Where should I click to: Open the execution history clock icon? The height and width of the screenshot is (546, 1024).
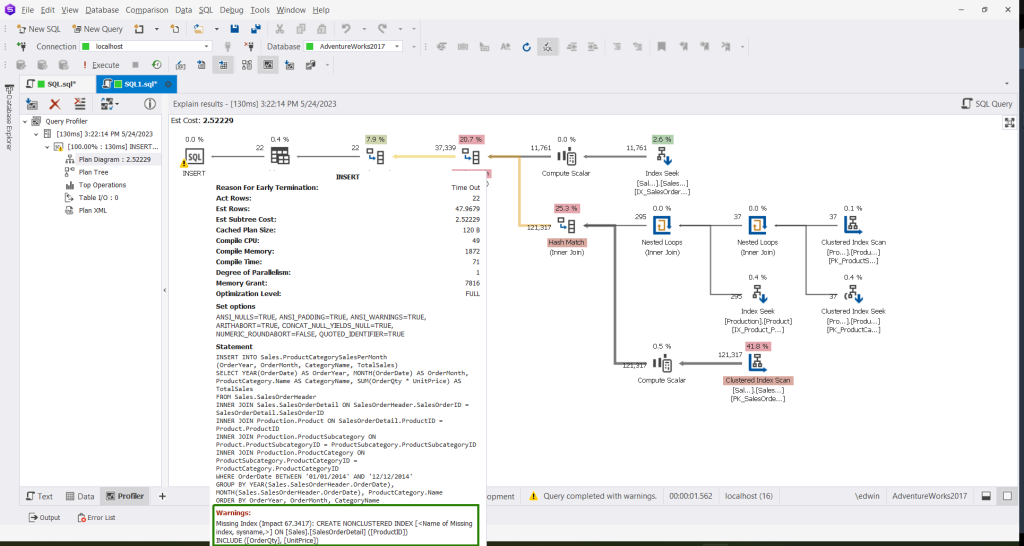[157, 65]
